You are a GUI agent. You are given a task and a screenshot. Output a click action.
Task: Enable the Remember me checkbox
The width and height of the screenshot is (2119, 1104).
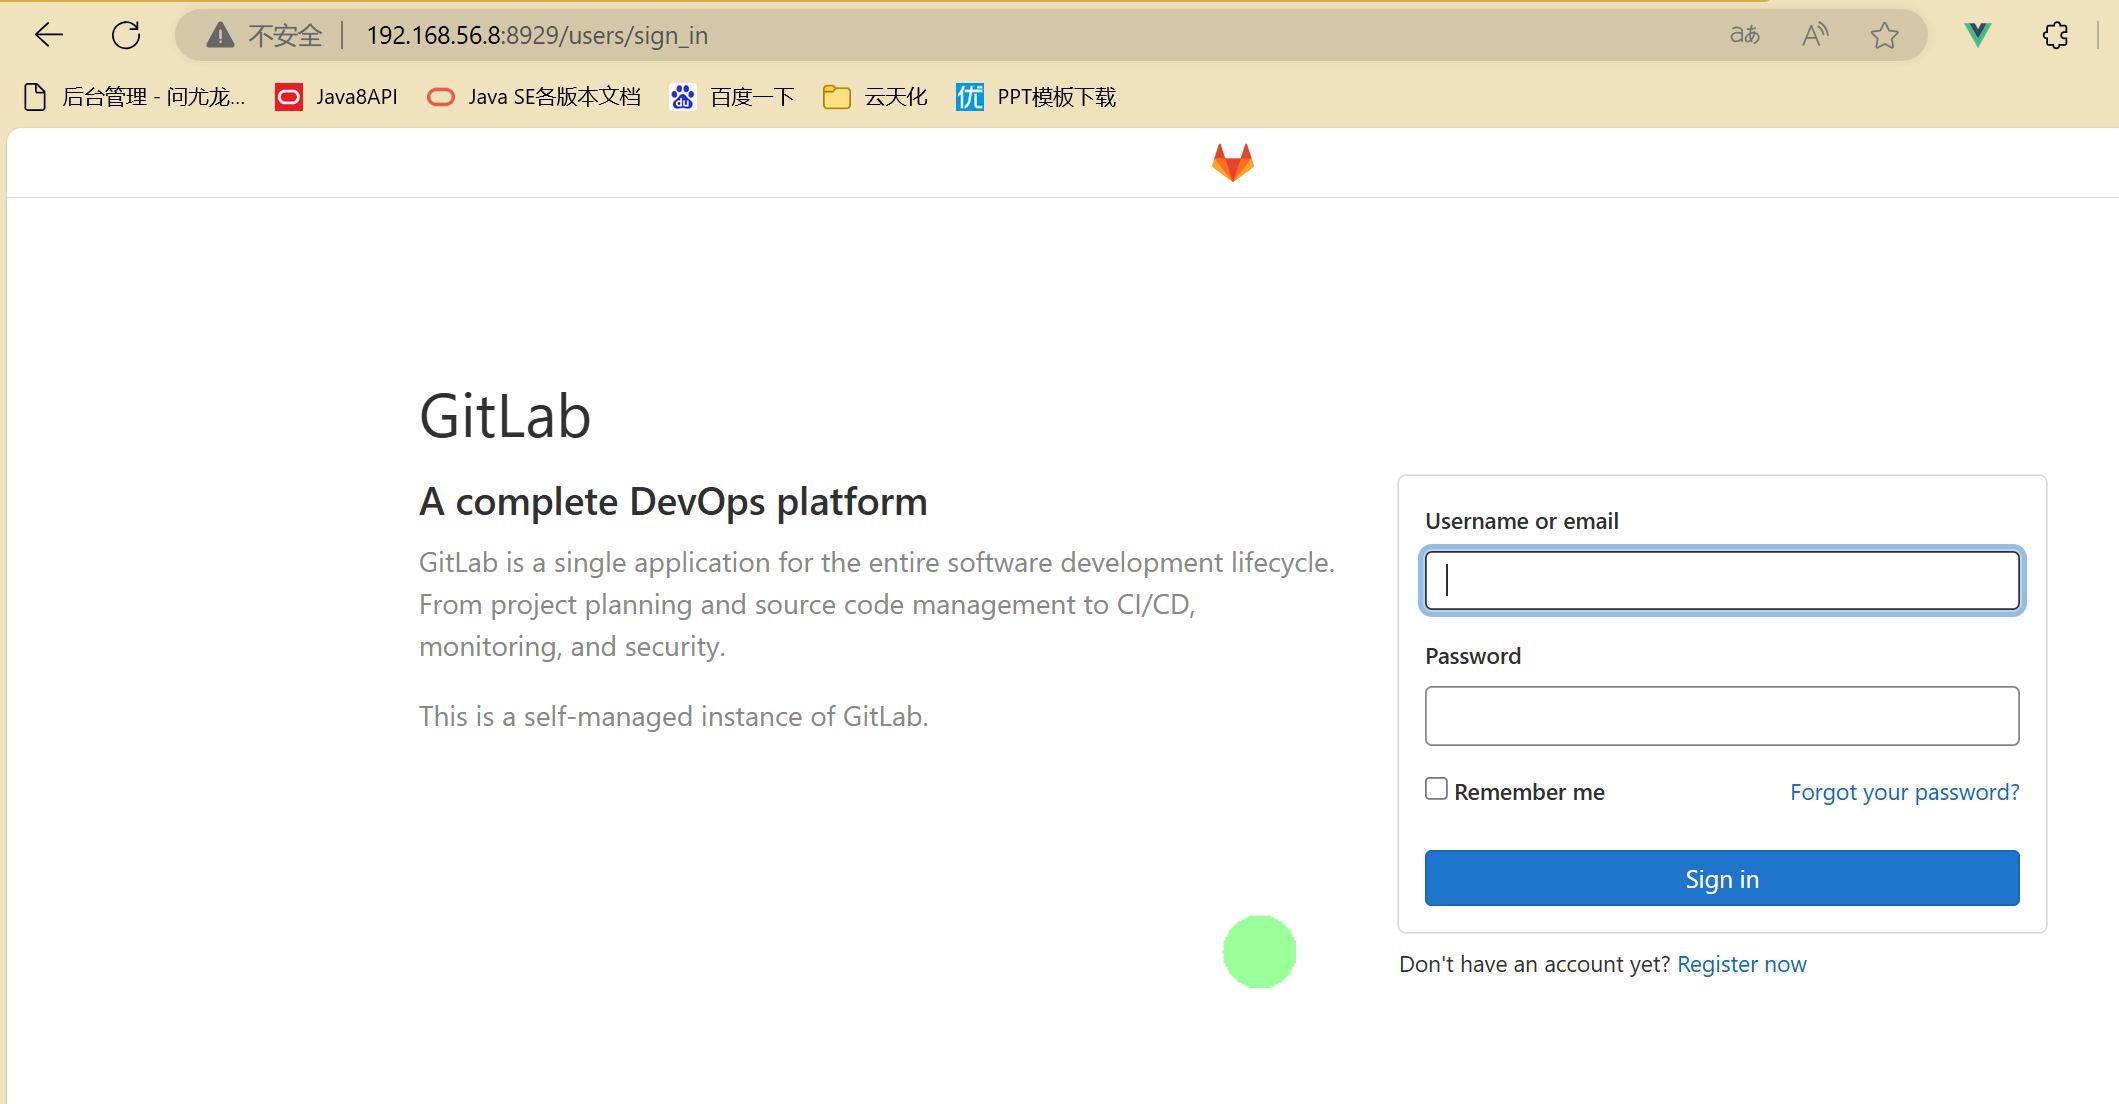1436,789
